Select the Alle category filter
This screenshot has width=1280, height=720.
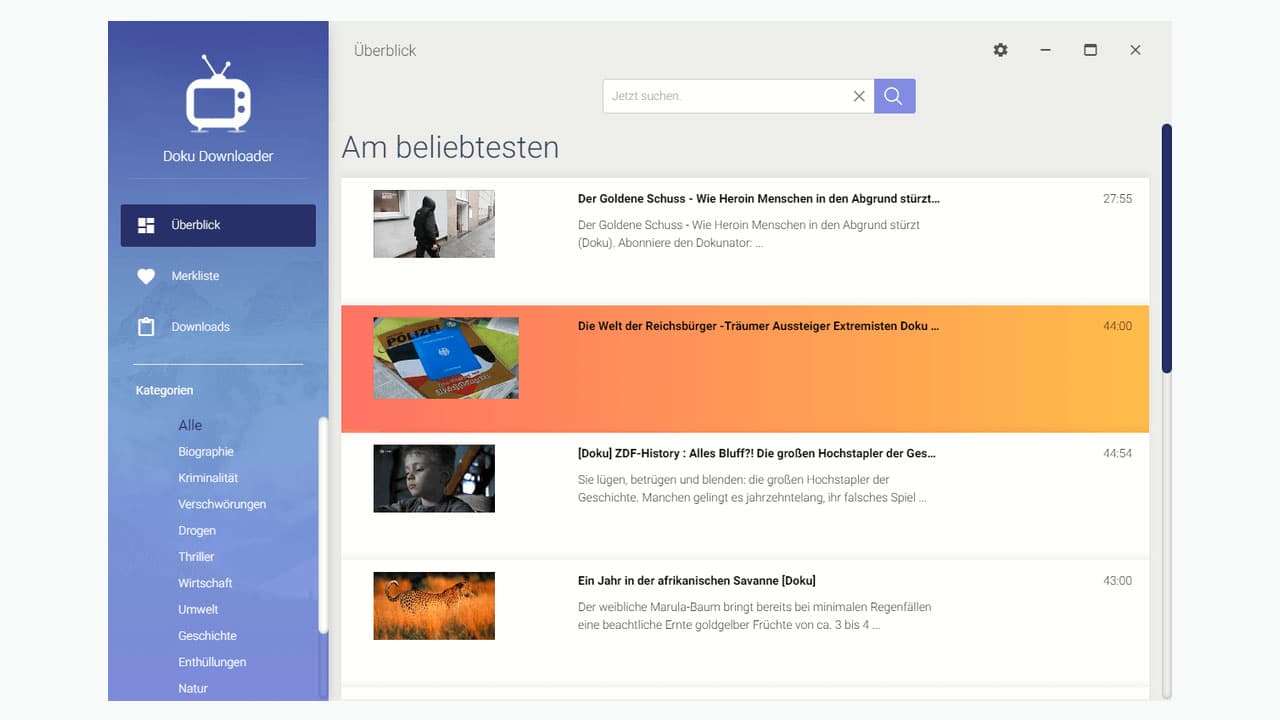[x=189, y=425]
